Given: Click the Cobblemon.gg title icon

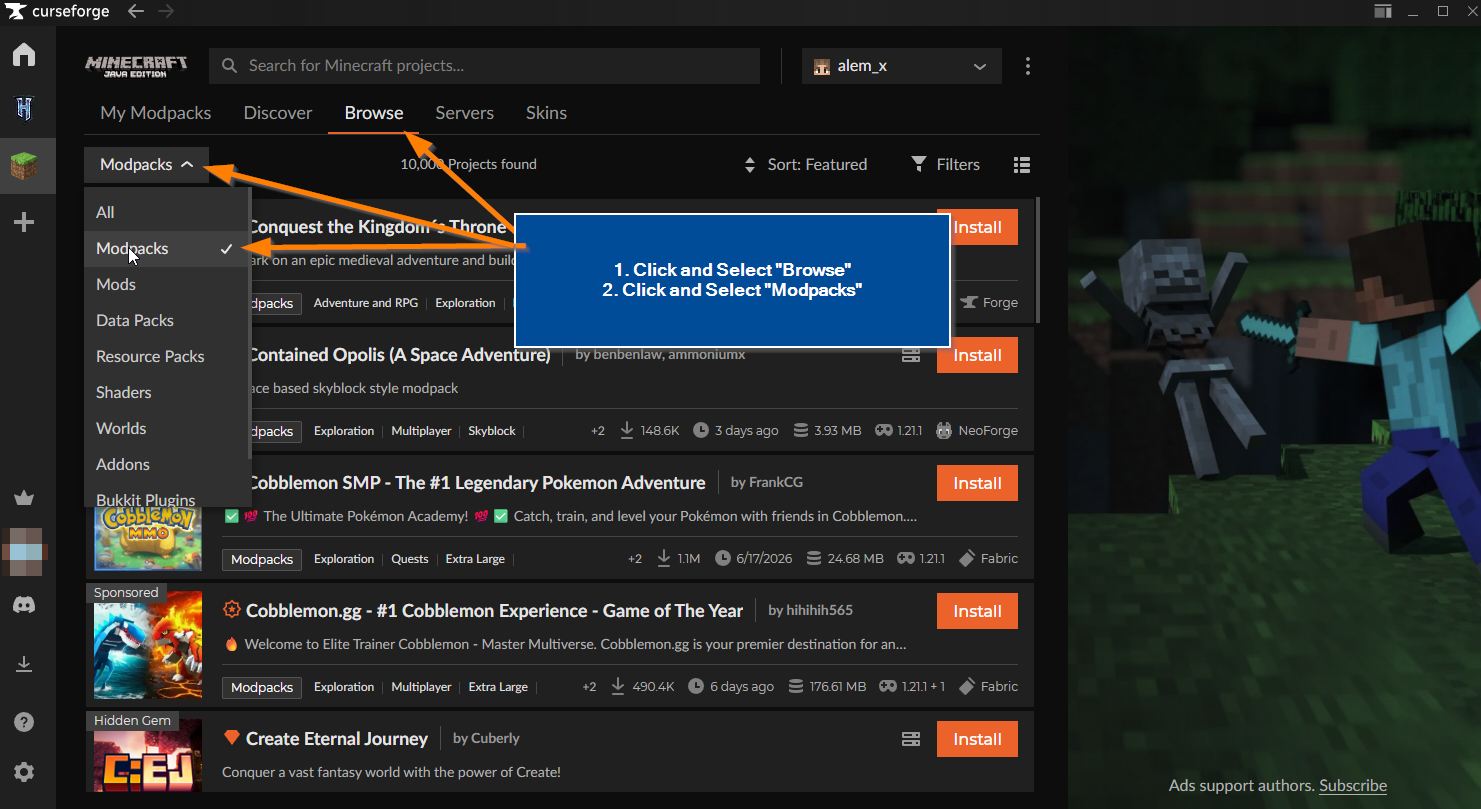Looking at the screenshot, I should tap(232, 610).
